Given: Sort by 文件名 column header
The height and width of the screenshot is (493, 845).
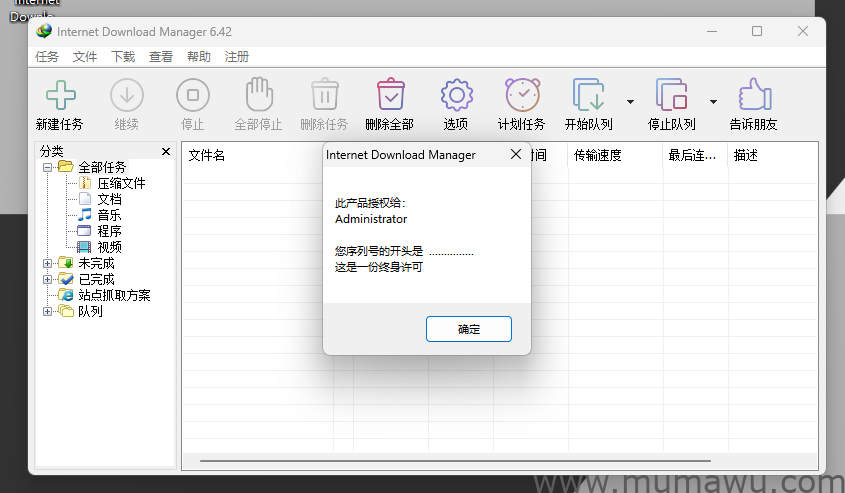Looking at the screenshot, I should [x=206, y=156].
